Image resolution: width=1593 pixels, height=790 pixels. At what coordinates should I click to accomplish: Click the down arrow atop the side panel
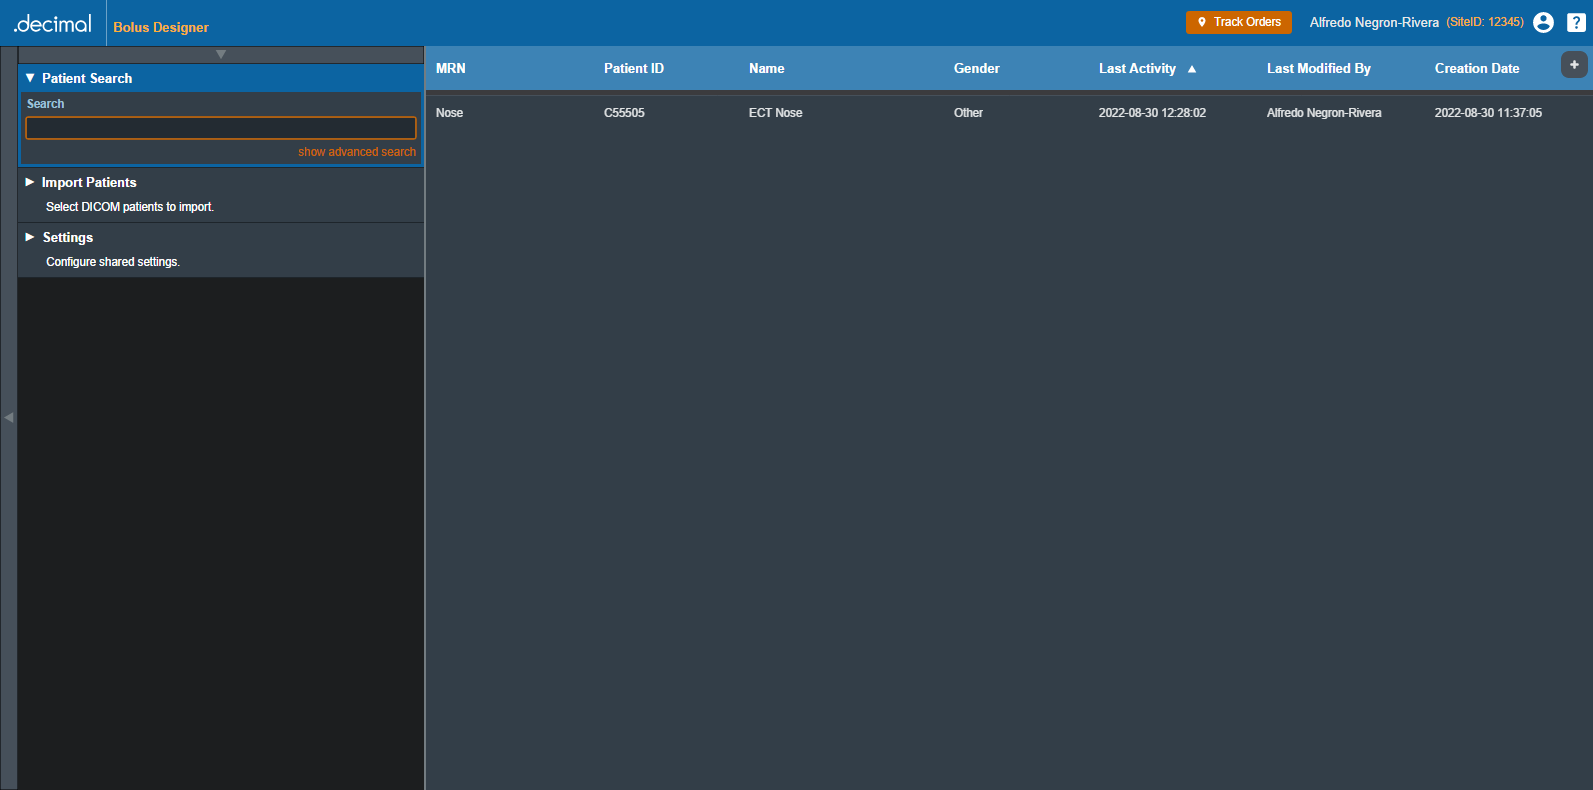[221, 54]
